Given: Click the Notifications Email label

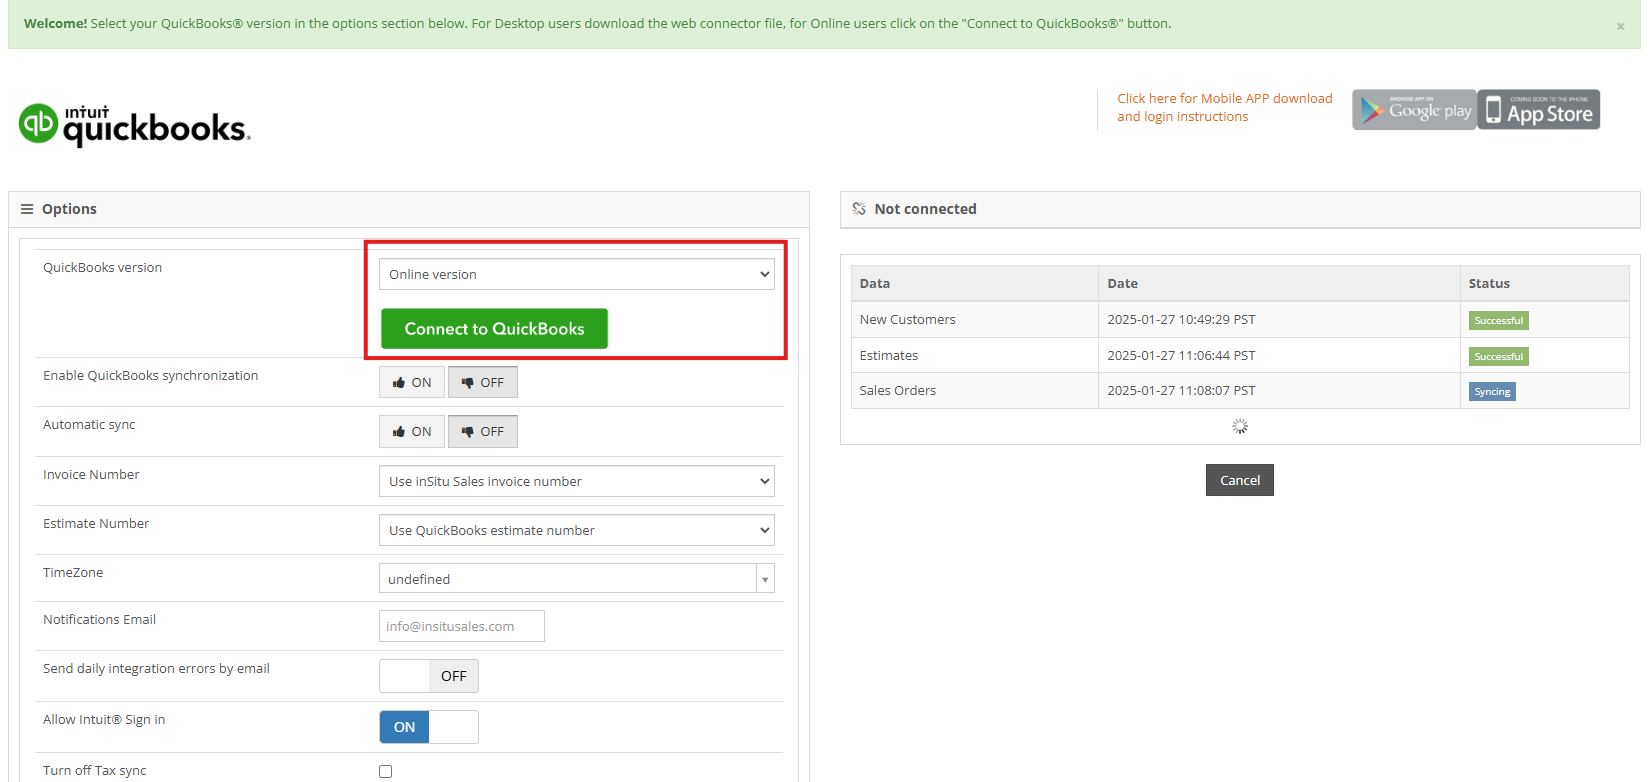Looking at the screenshot, I should 99,620.
